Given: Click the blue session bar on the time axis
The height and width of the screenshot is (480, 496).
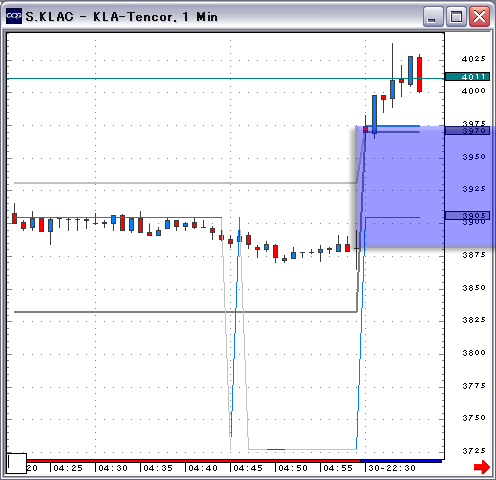Looking at the screenshot, I should [x=401, y=461].
